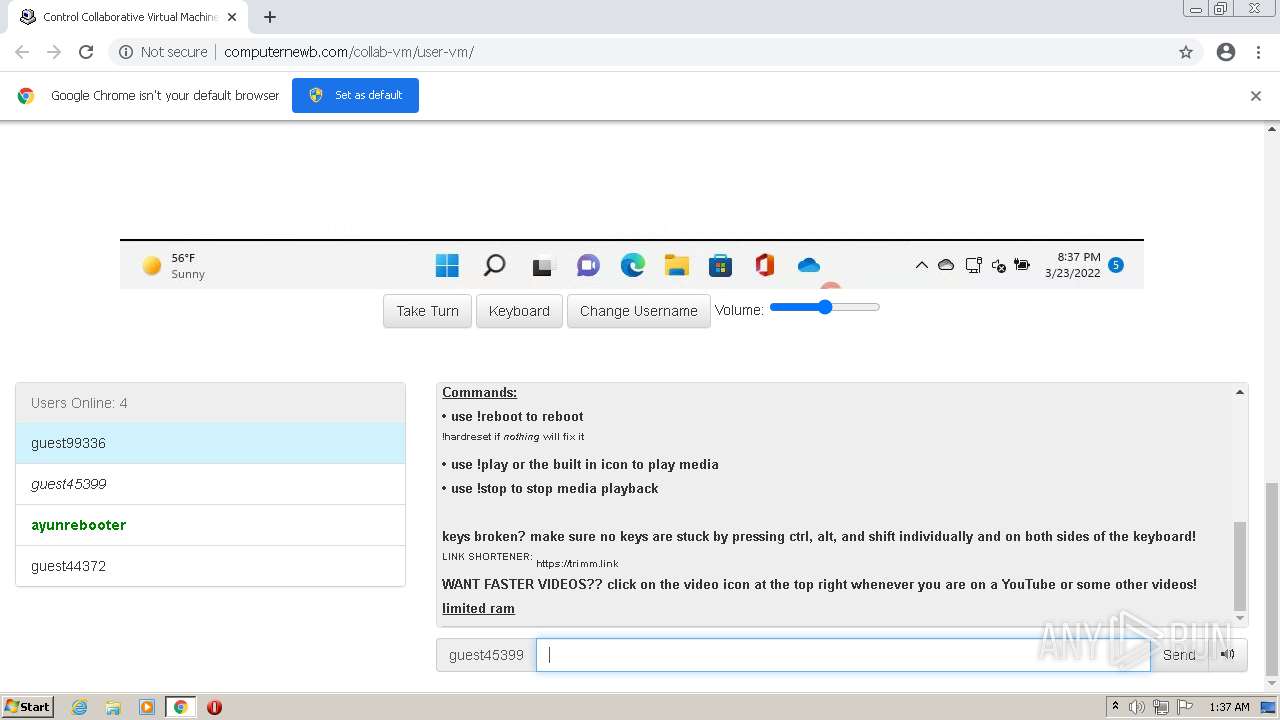Click the Change Username button
1280x720 pixels.
coord(638,311)
